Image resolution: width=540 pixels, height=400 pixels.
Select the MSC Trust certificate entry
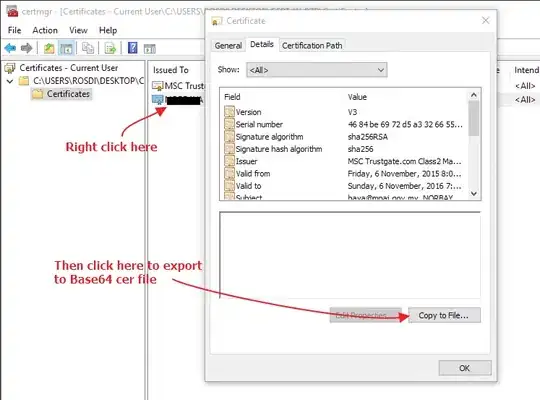coord(178,85)
